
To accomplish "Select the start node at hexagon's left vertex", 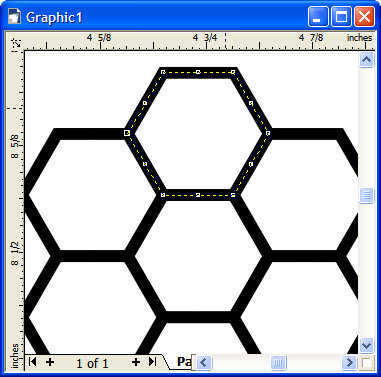I will tap(127, 133).
